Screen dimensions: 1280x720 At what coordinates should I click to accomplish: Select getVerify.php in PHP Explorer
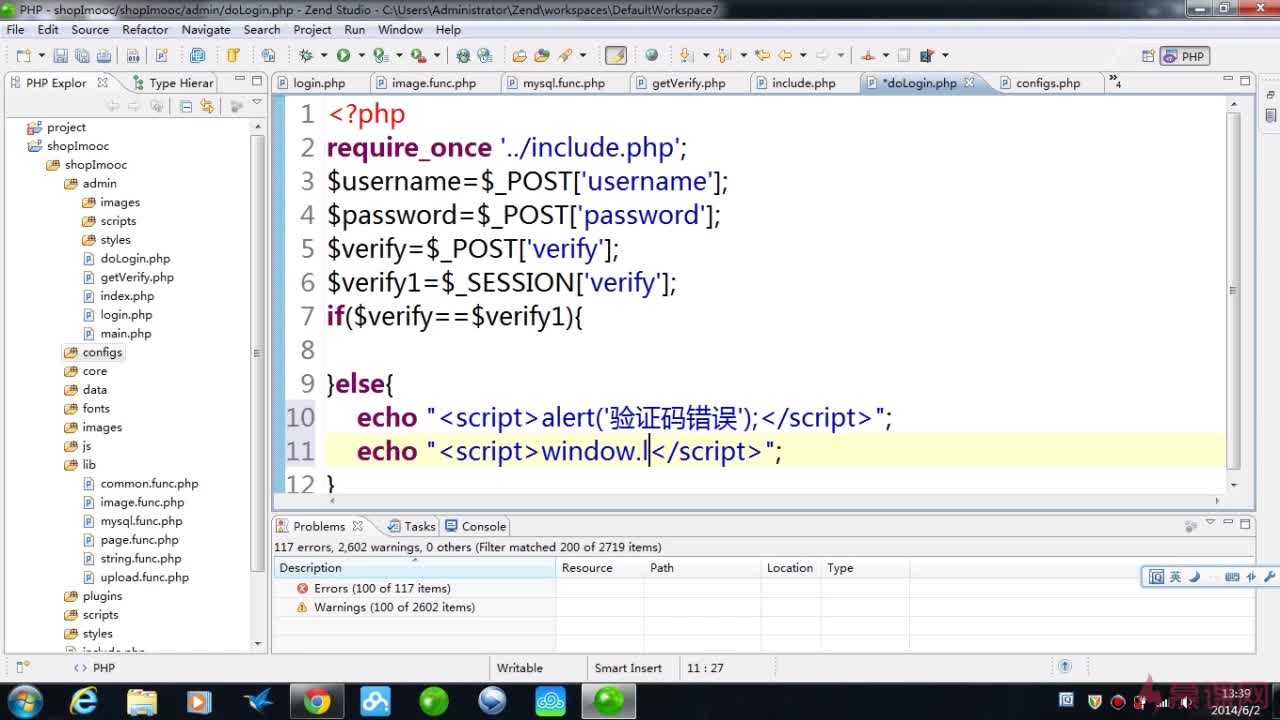click(137, 277)
